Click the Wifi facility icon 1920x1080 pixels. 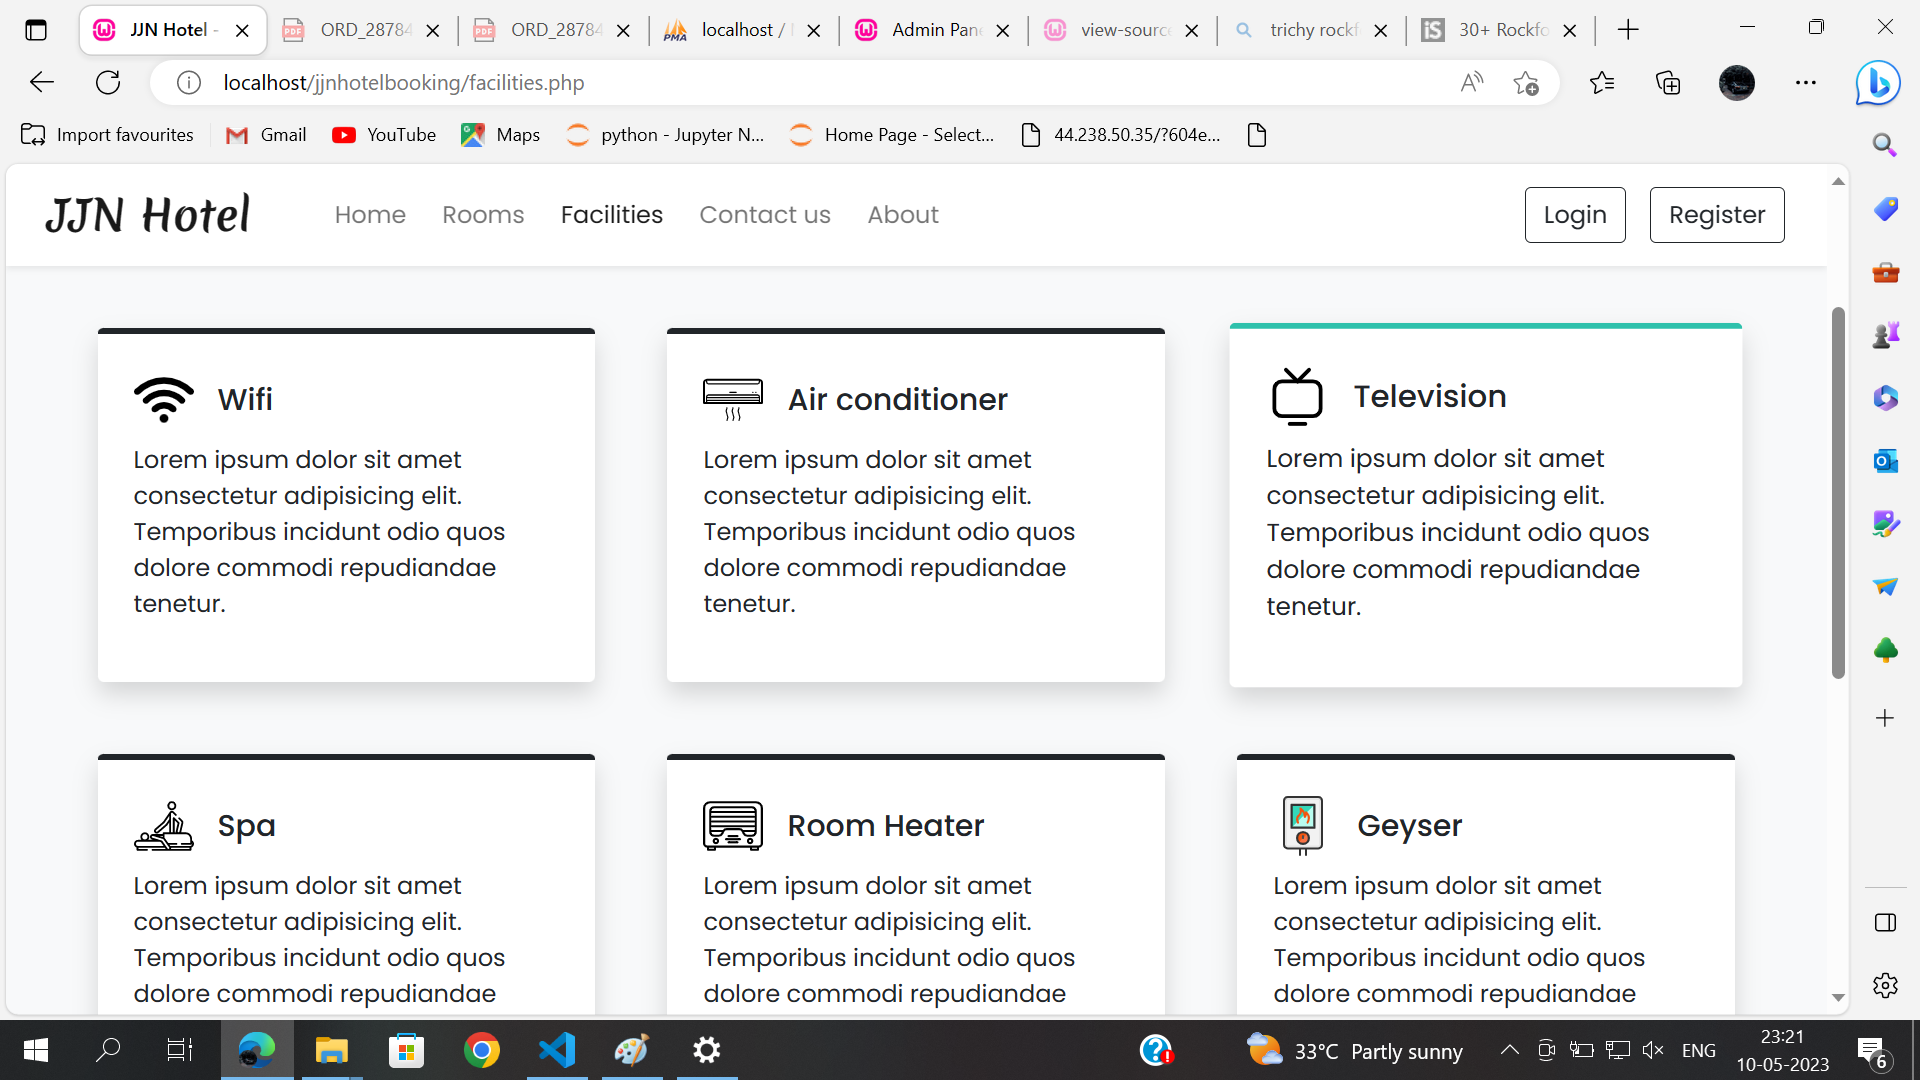click(x=164, y=400)
